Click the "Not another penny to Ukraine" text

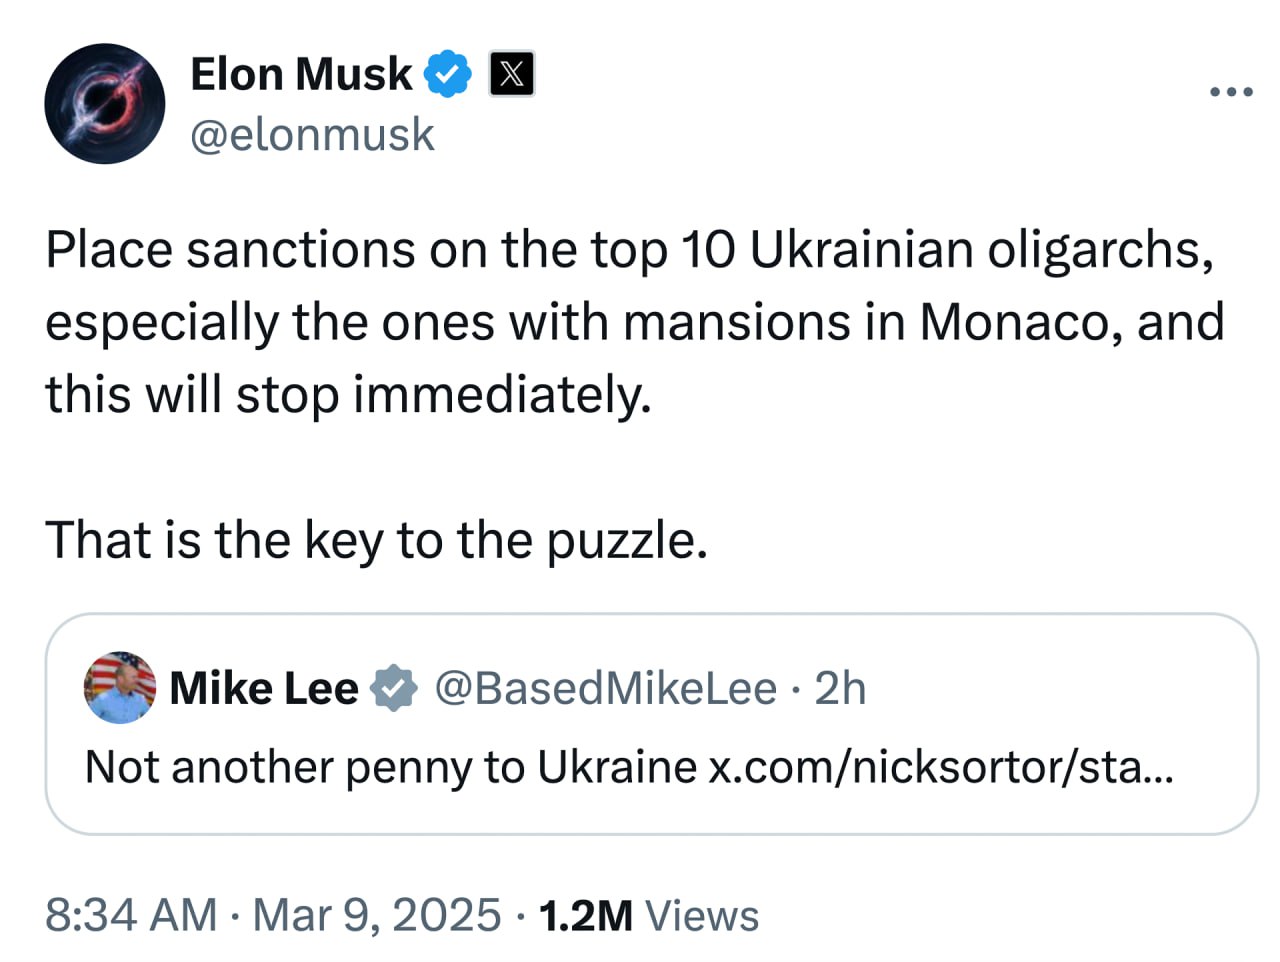[390, 767]
